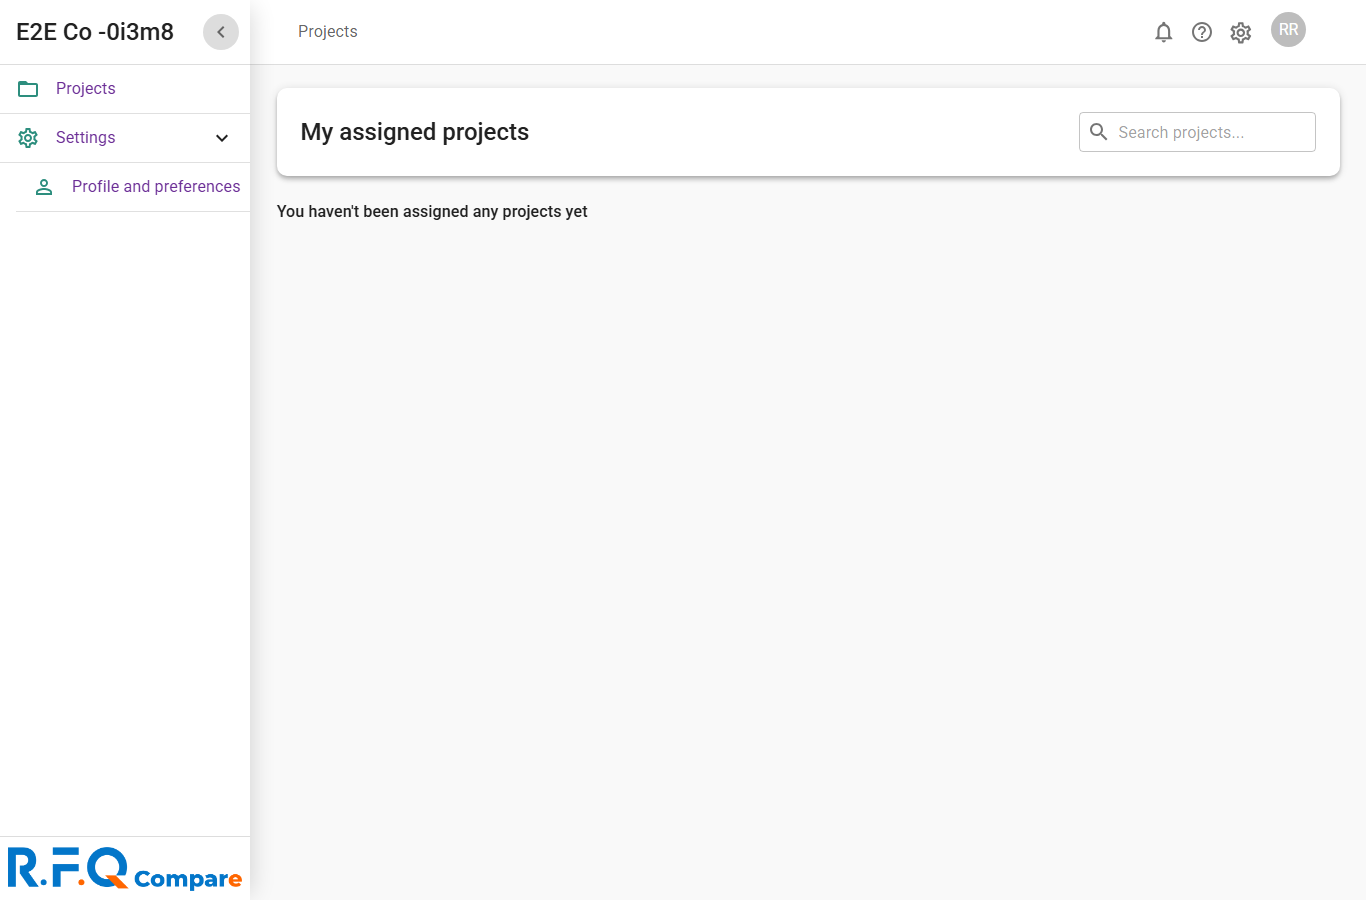This screenshot has width=1366, height=900.
Task: Click the Settings cog icon in sidebar
Action: (x=28, y=138)
